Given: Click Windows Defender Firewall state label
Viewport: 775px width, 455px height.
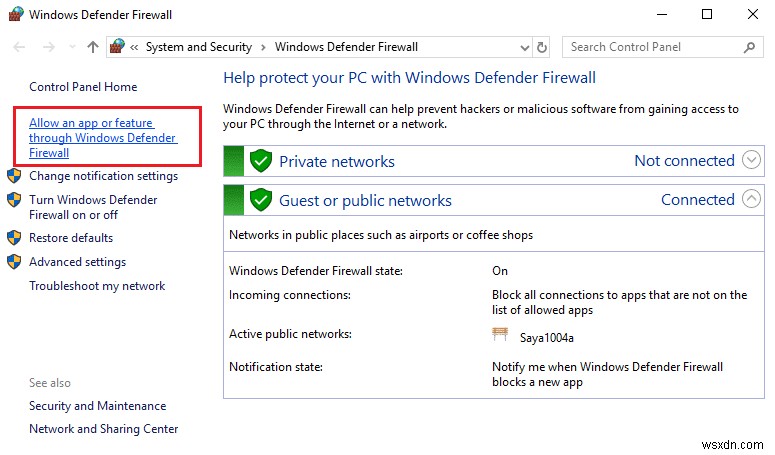Looking at the screenshot, I should click(316, 271).
